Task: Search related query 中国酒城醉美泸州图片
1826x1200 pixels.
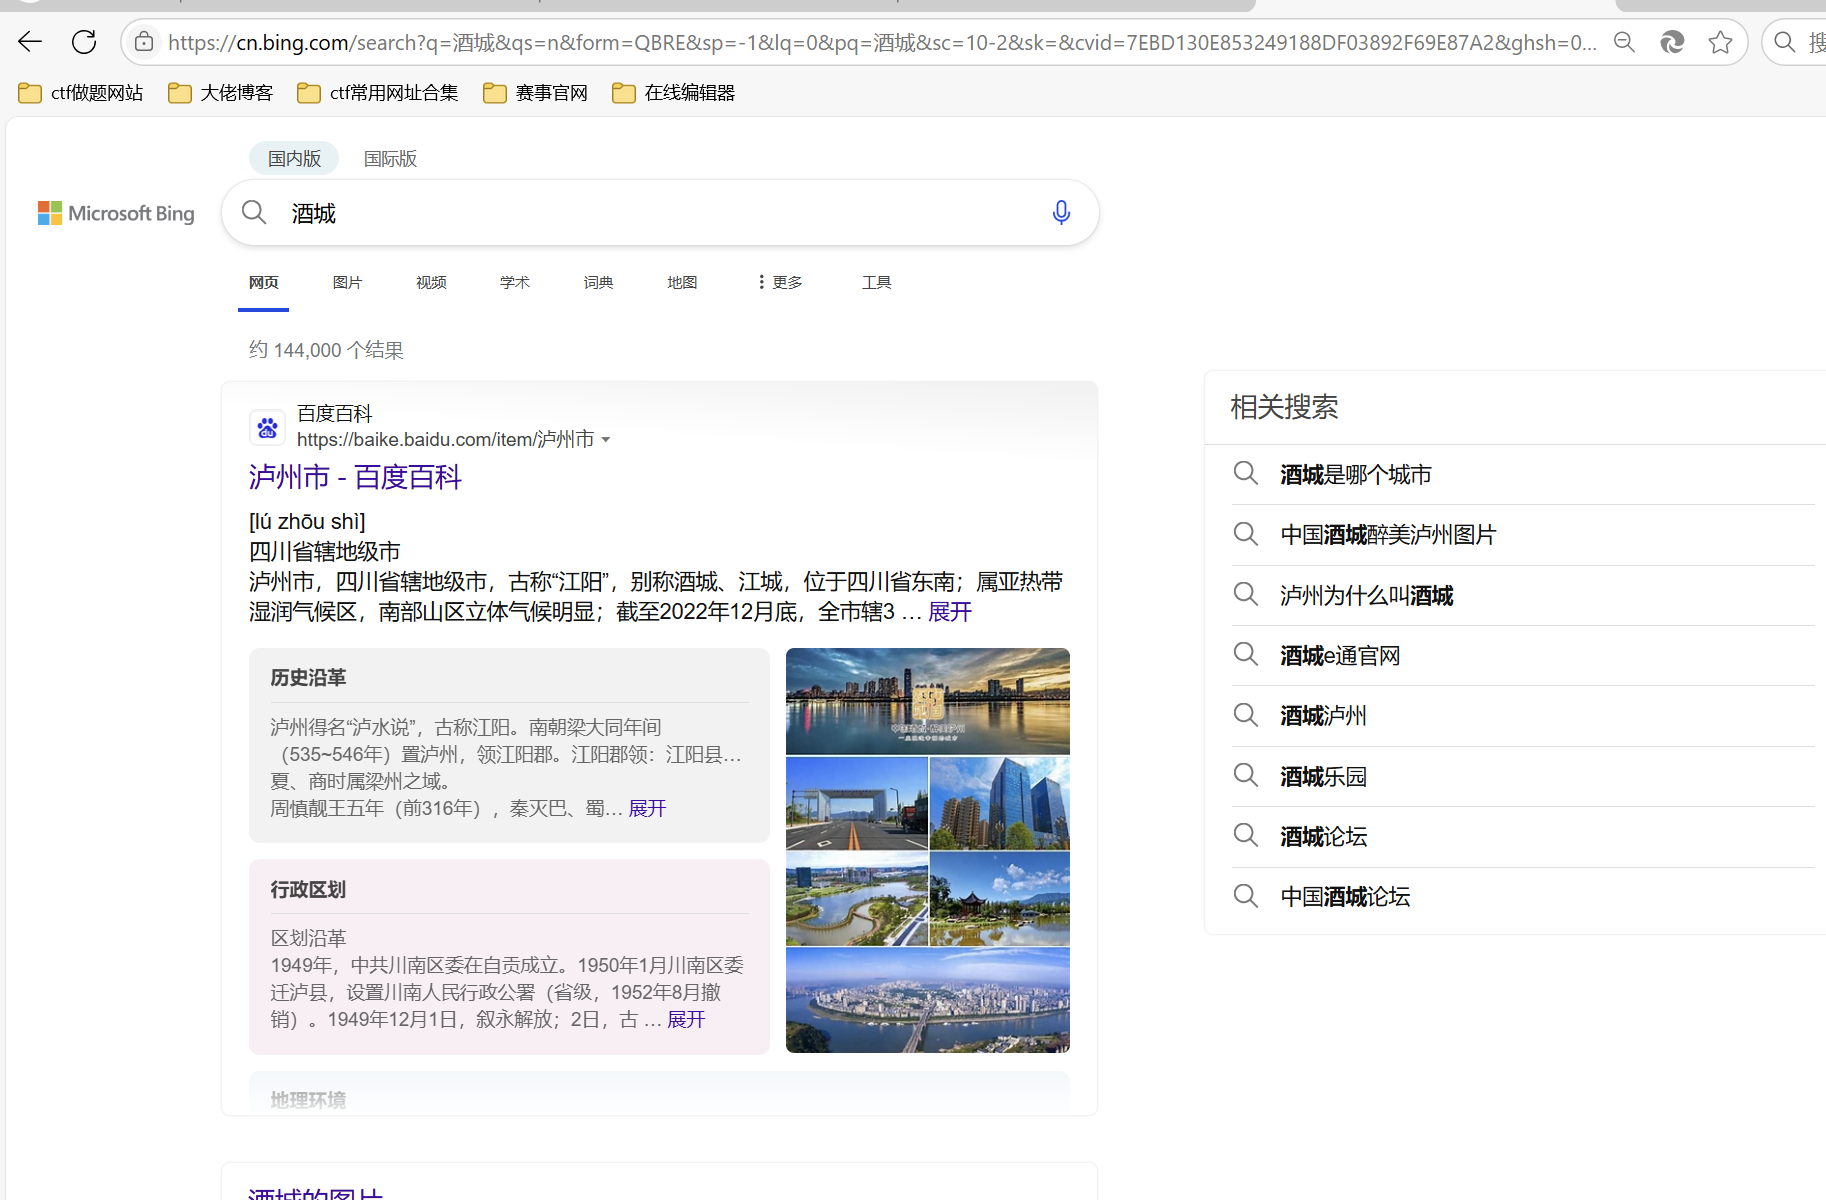Action: [1388, 534]
